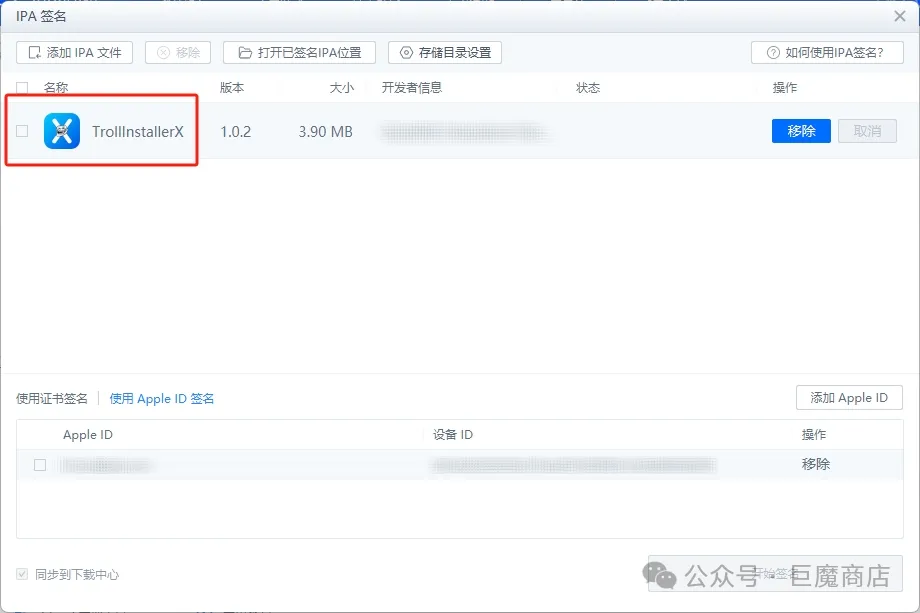Screen dimensions: 920x613
Task: Switch to the sign with certificate tab
Action: [x=52, y=399]
